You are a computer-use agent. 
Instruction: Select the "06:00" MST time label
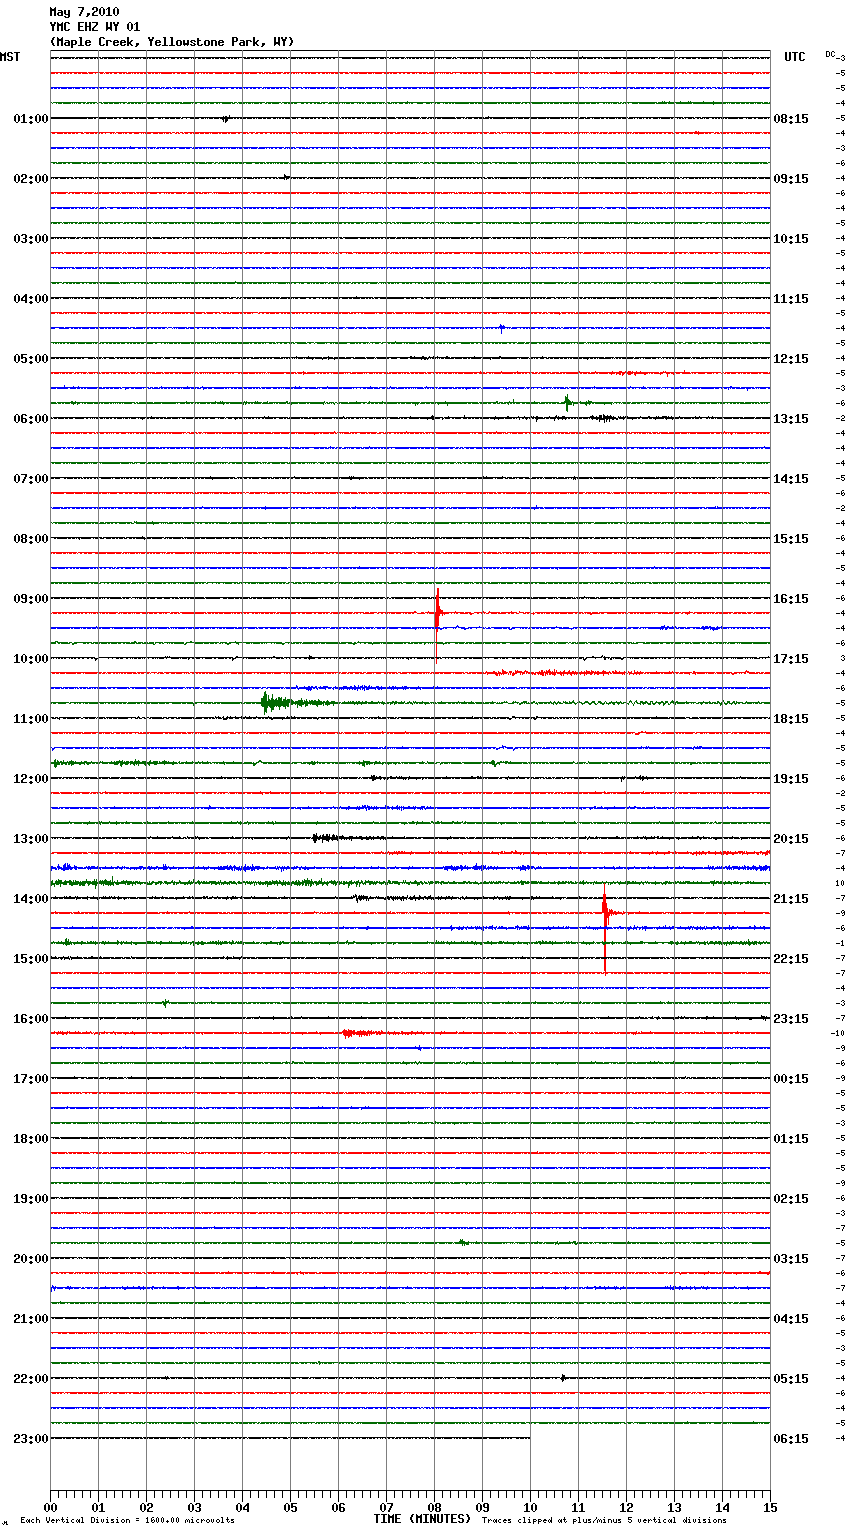point(31,419)
